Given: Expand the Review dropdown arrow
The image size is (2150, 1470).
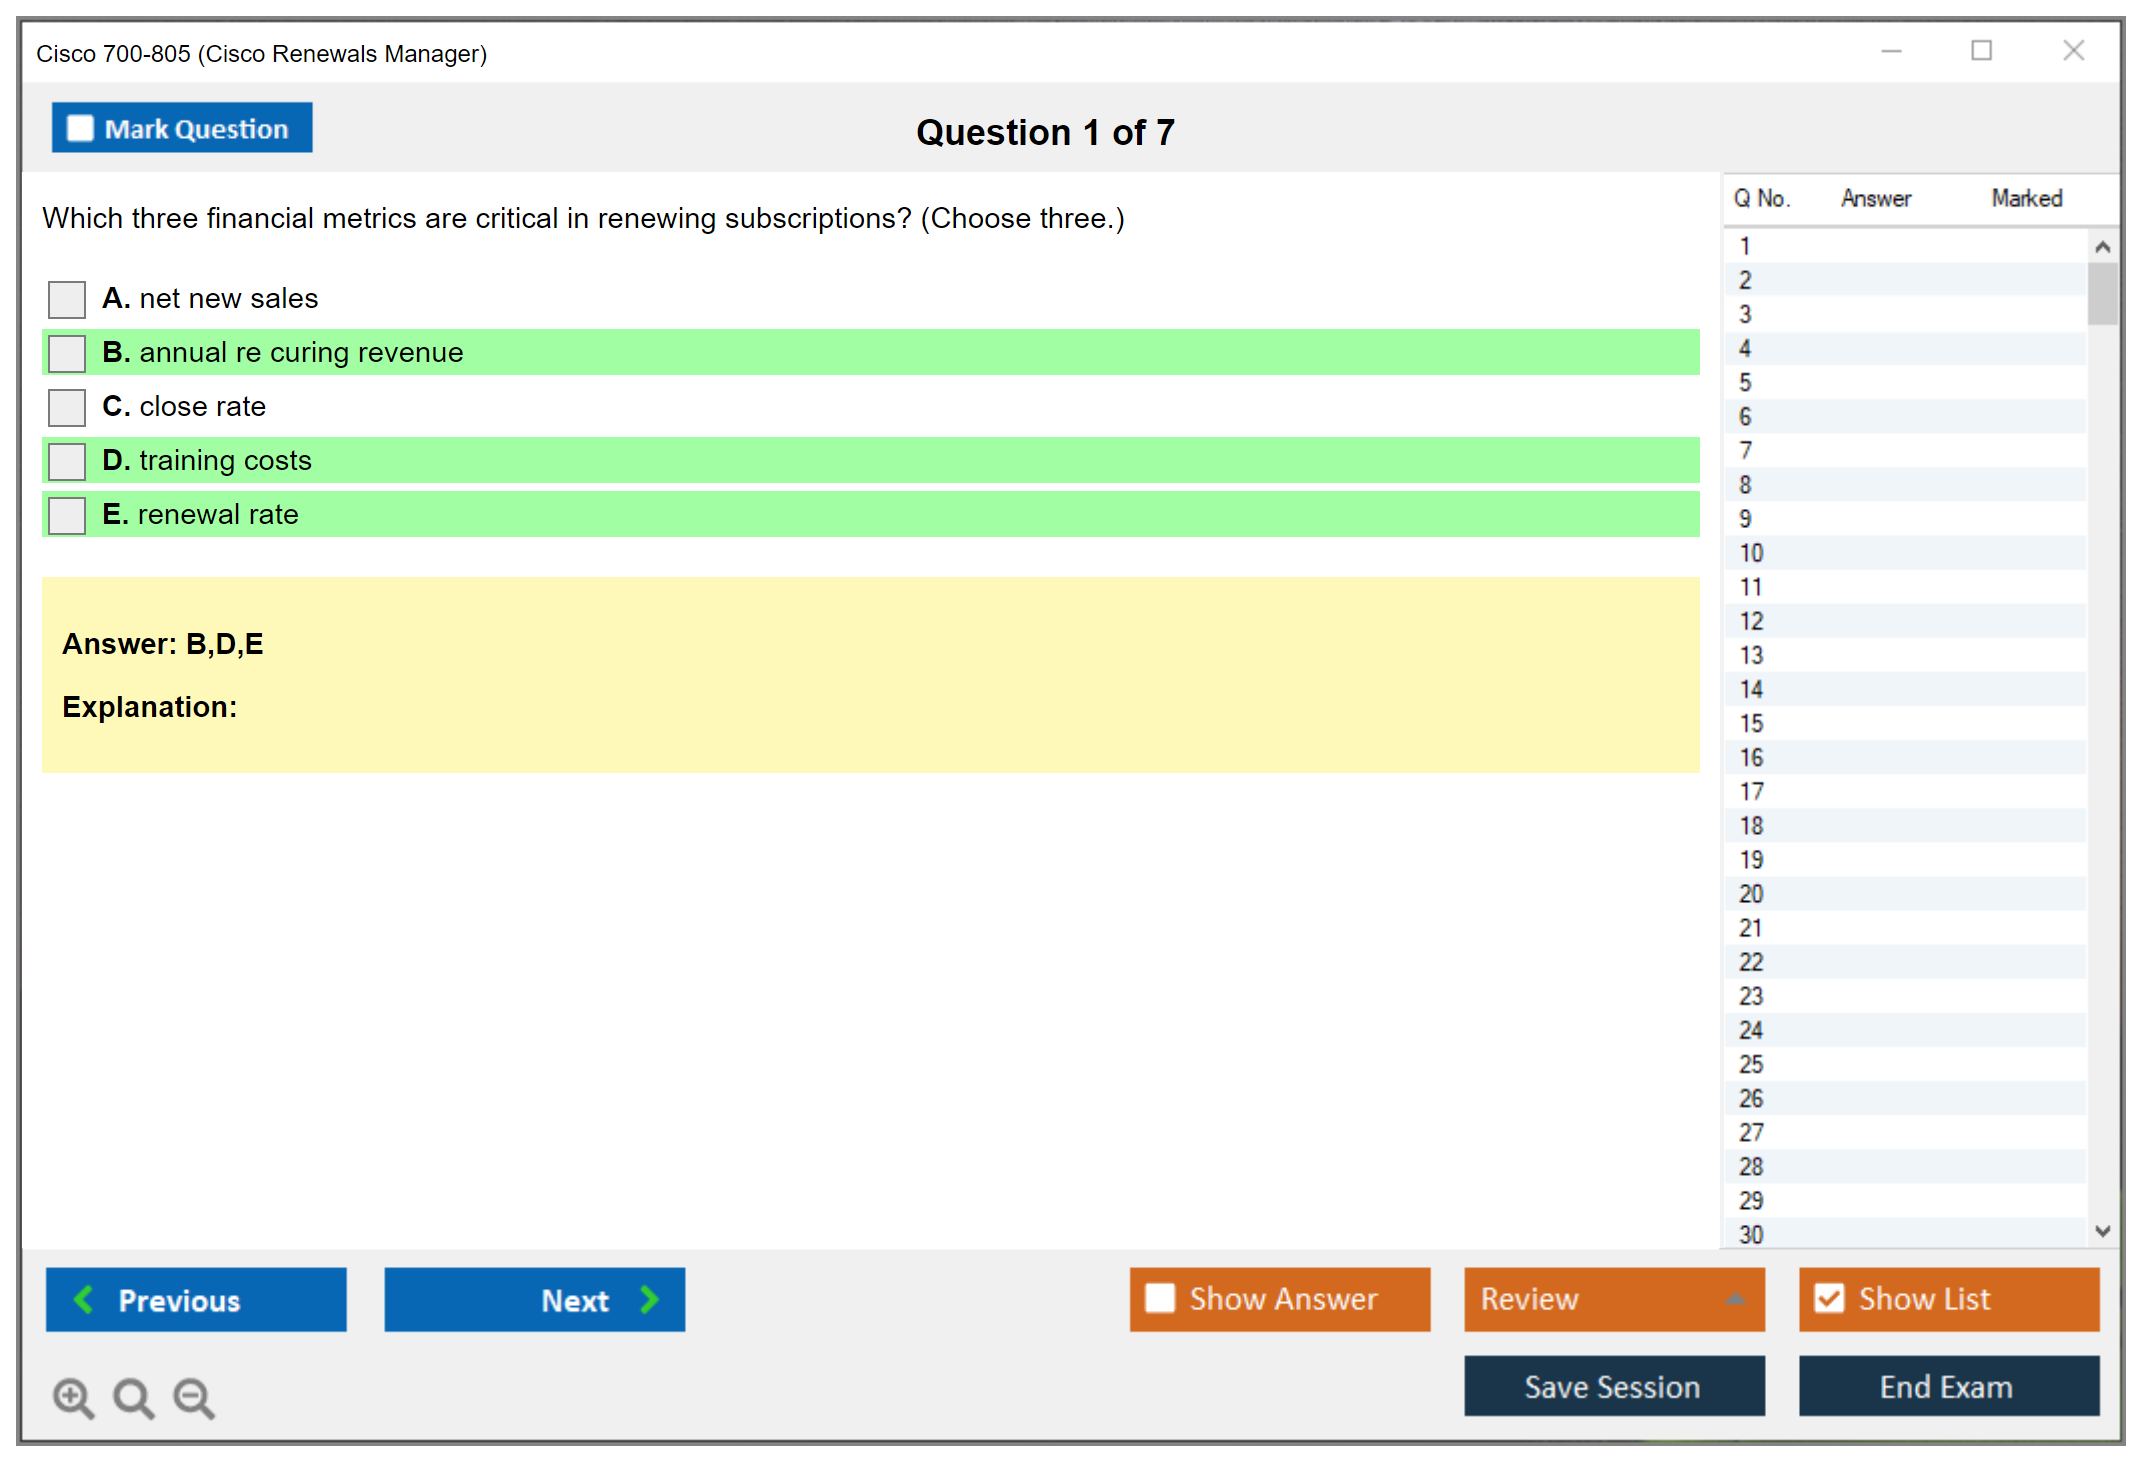Looking at the screenshot, I should [1735, 1299].
